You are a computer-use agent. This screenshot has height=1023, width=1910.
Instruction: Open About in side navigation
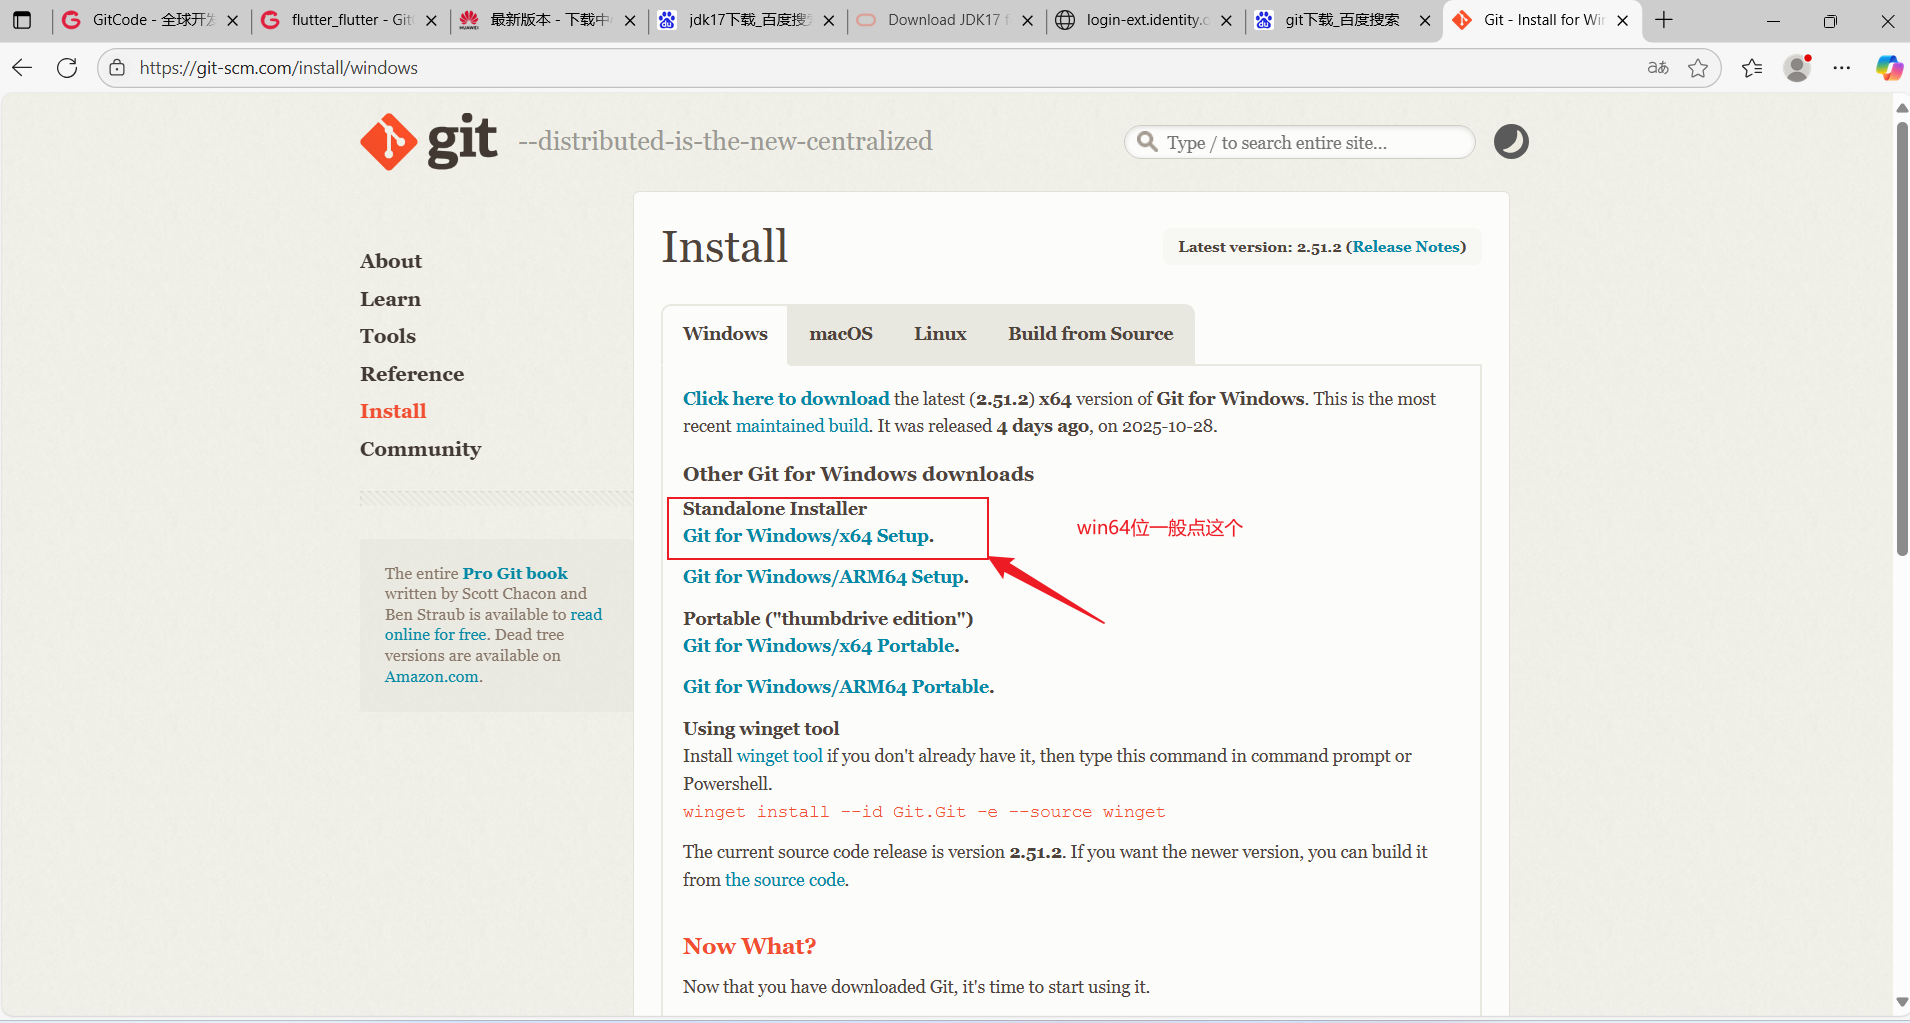tap(391, 261)
